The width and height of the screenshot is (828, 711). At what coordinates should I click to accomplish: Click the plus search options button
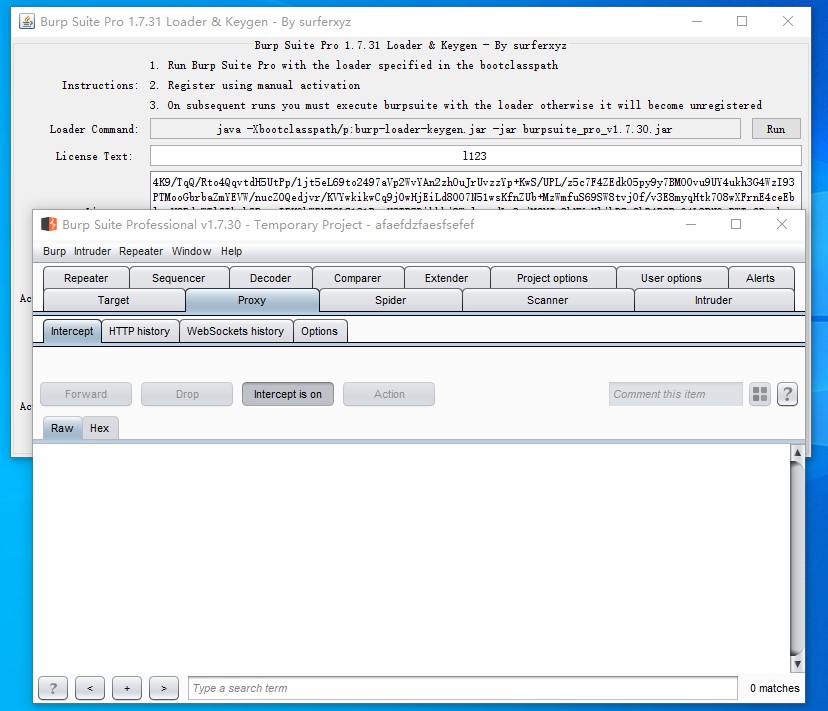coord(127,688)
